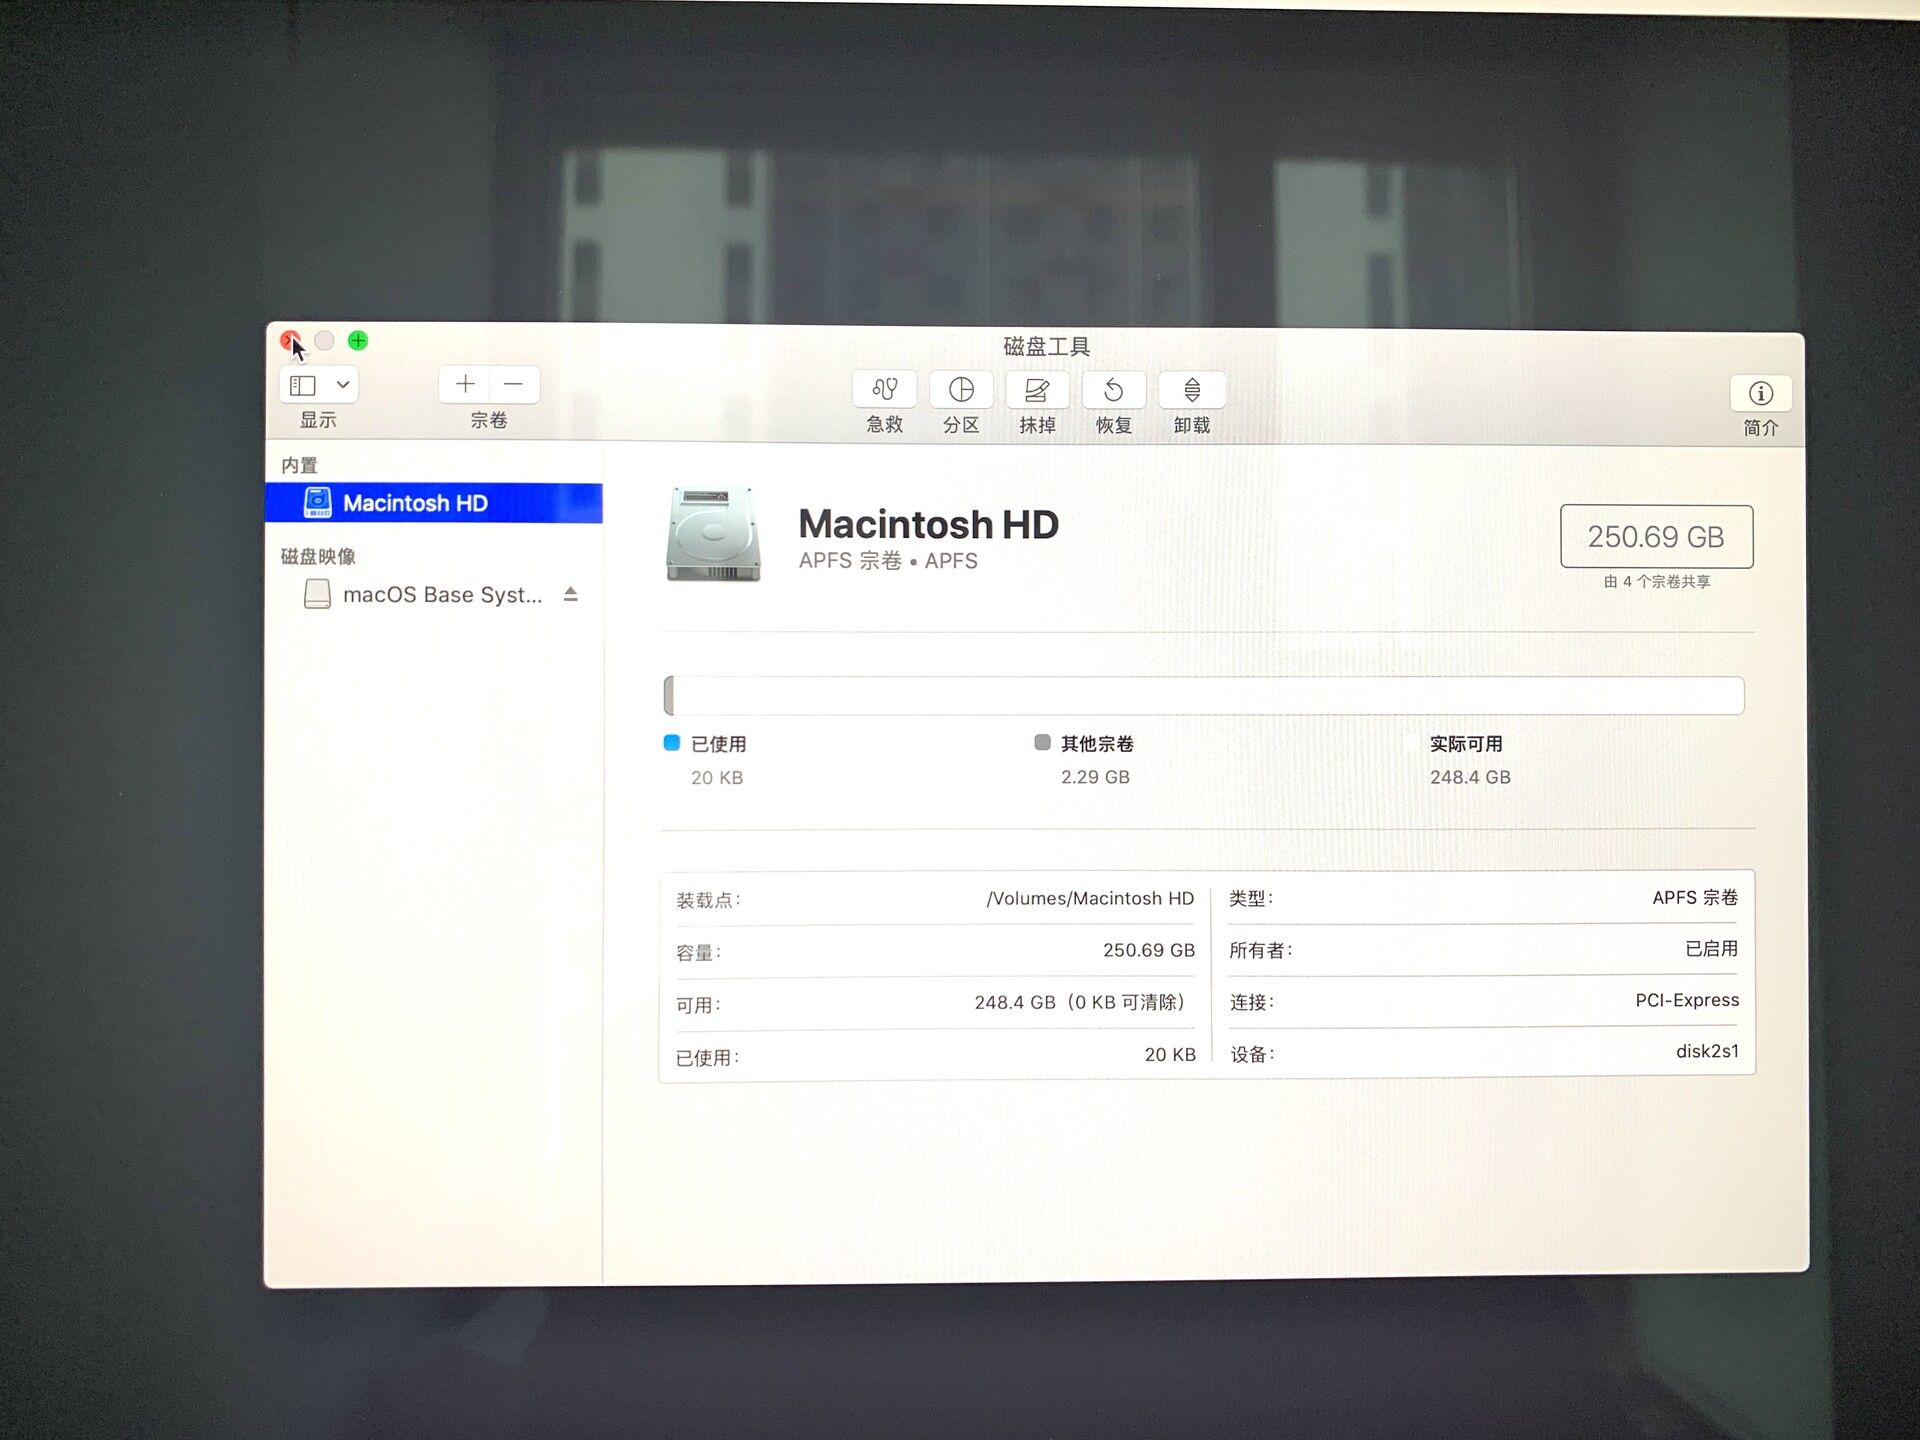Image resolution: width=1920 pixels, height=1440 pixels.
Task: Open the 显示 (View) dropdown
Action: [x=305, y=384]
